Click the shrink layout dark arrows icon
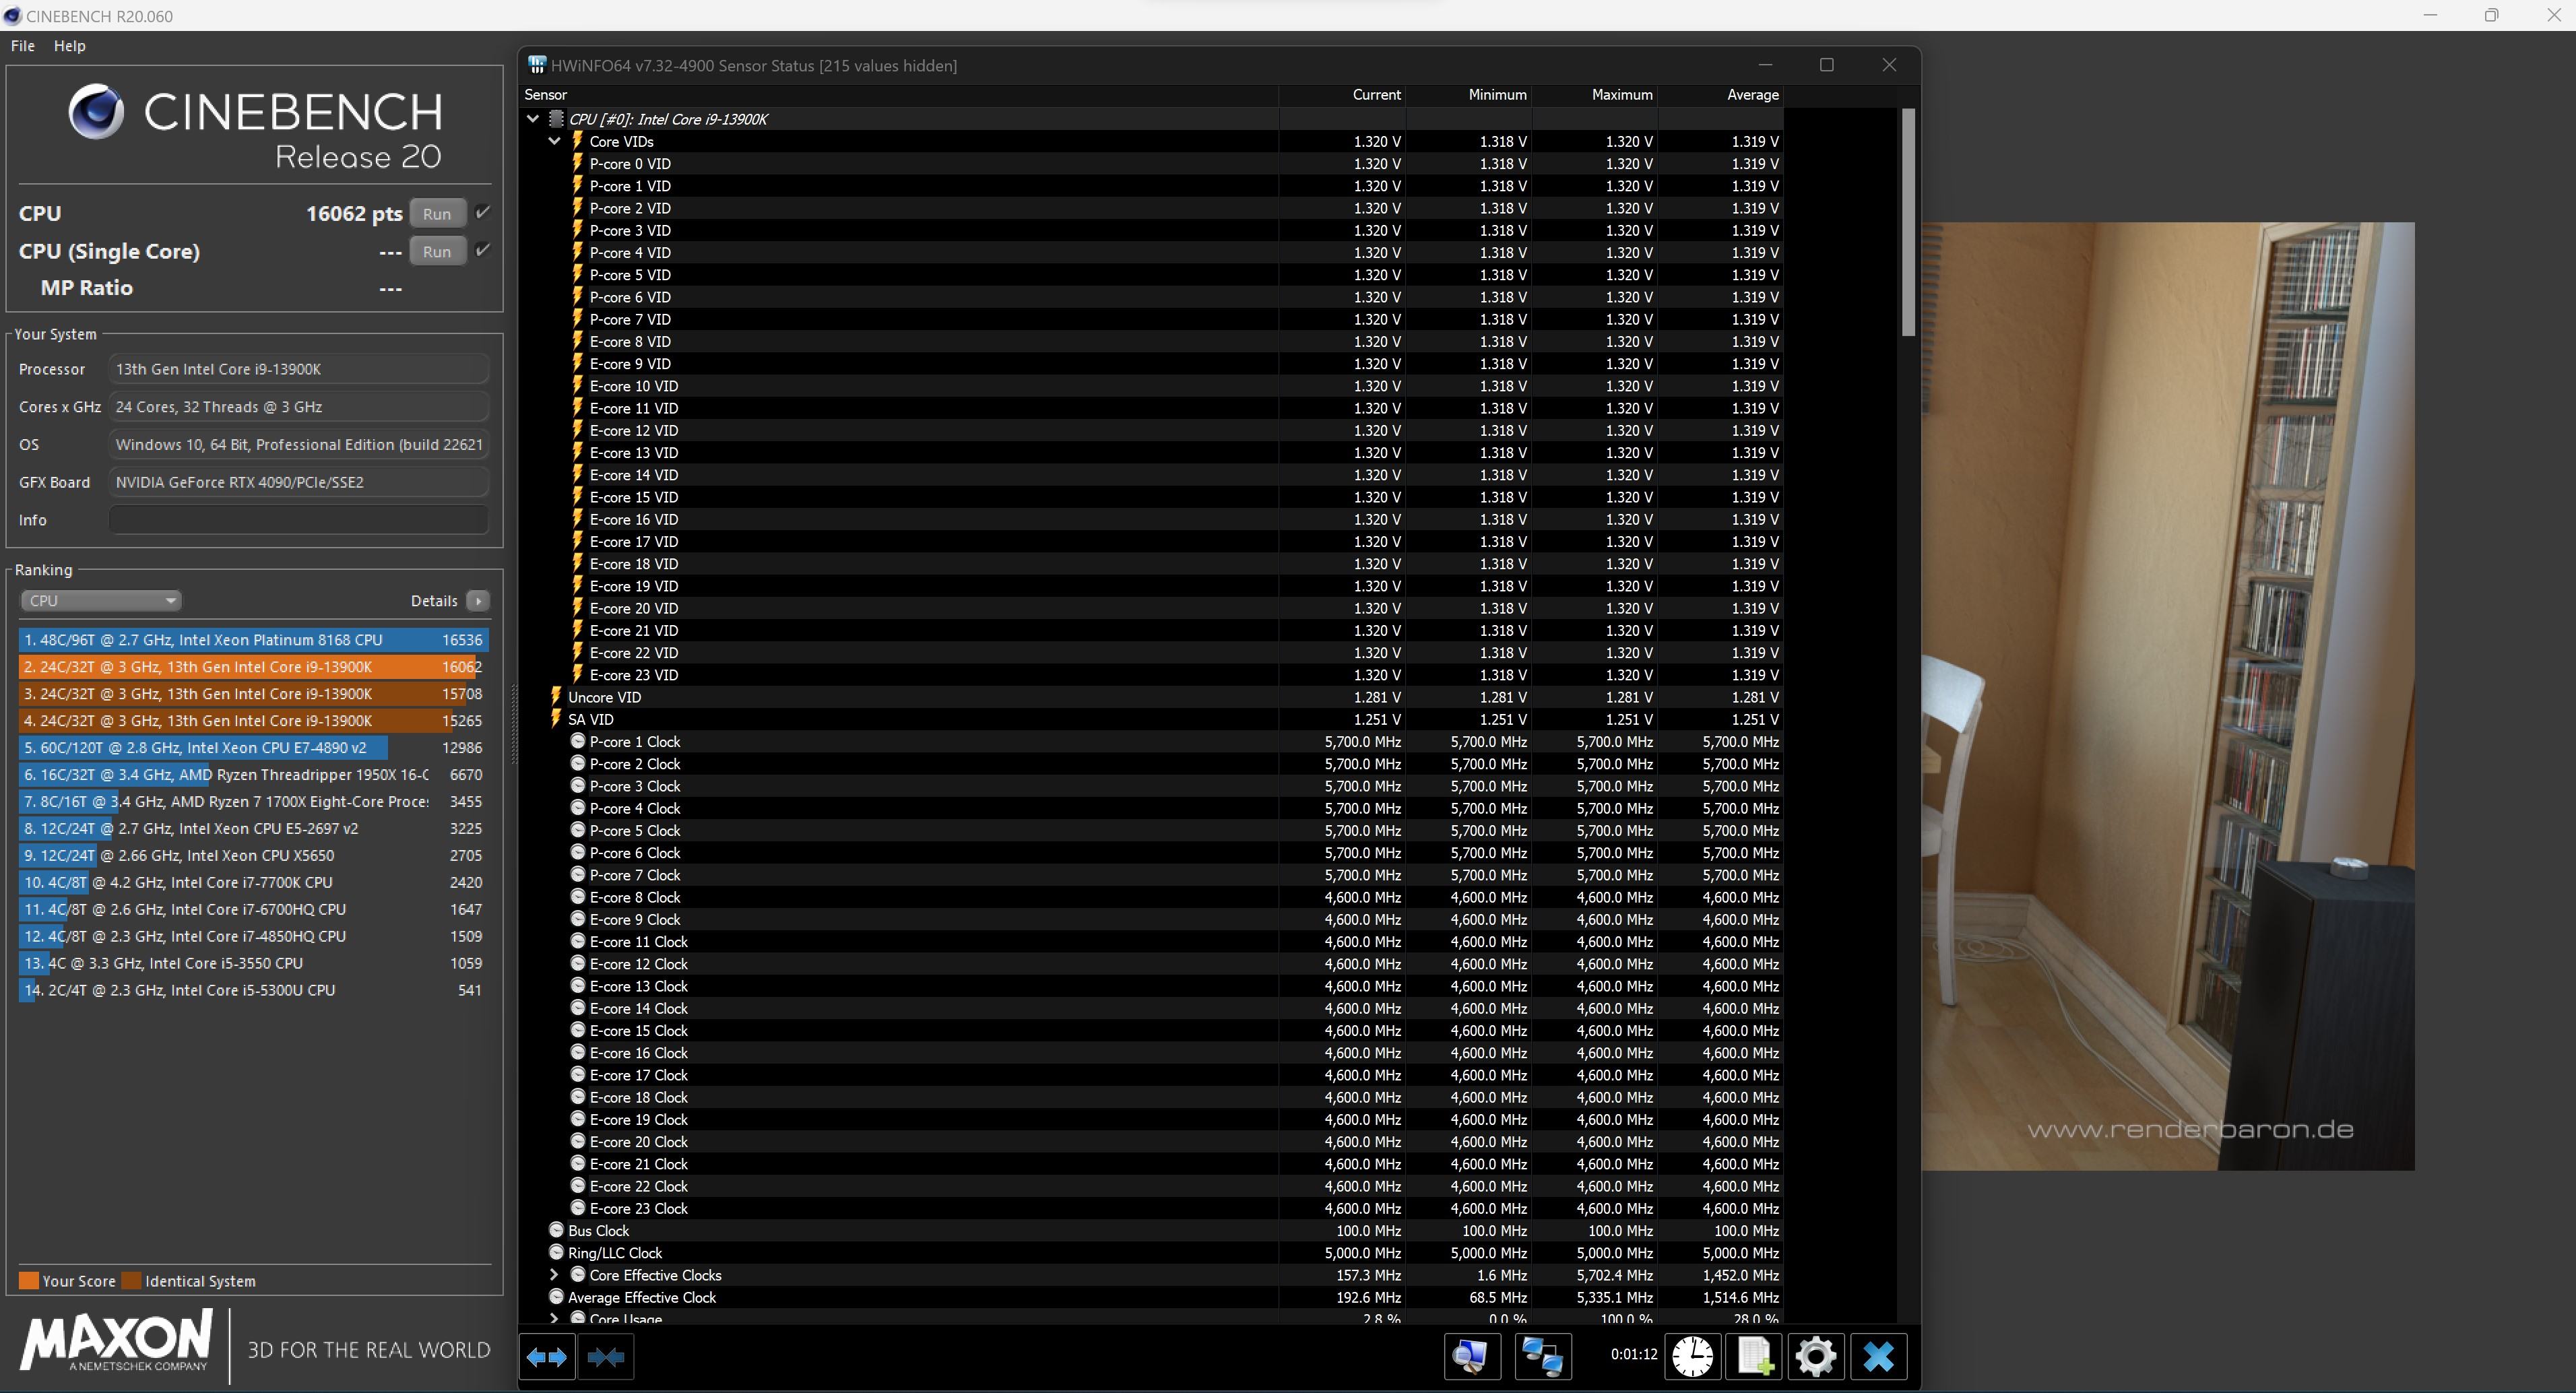Viewport: 2576px width, 1393px height. point(606,1357)
